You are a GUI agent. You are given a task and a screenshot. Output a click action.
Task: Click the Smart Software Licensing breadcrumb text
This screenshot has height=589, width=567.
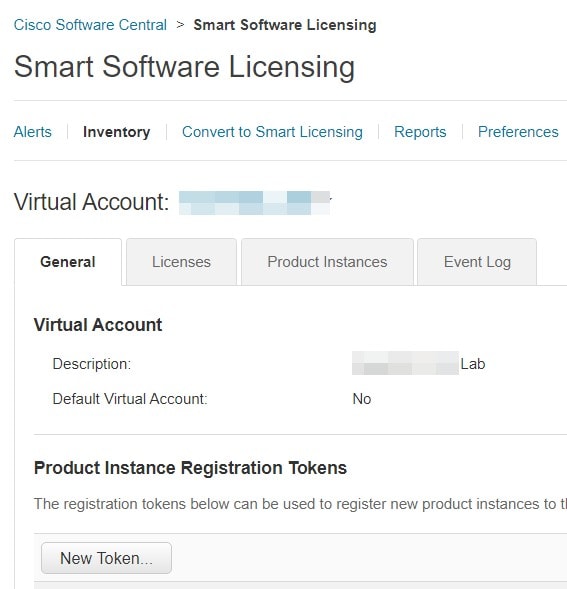285,25
